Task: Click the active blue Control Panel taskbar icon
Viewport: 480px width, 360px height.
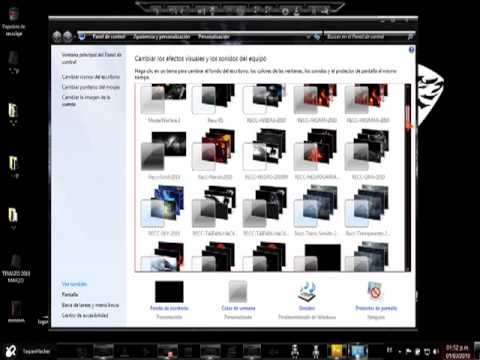Action: (358, 351)
